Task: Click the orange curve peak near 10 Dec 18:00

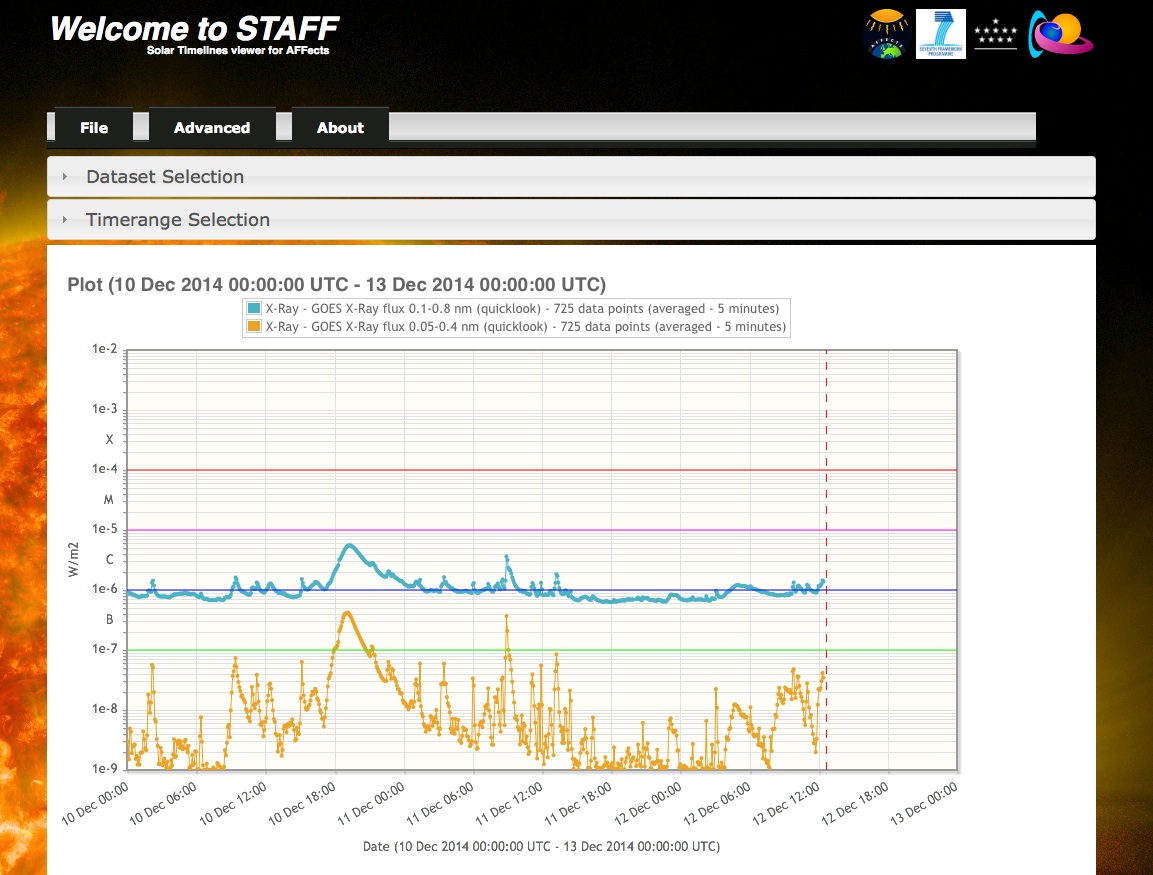Action: click(x=346, y=613)
